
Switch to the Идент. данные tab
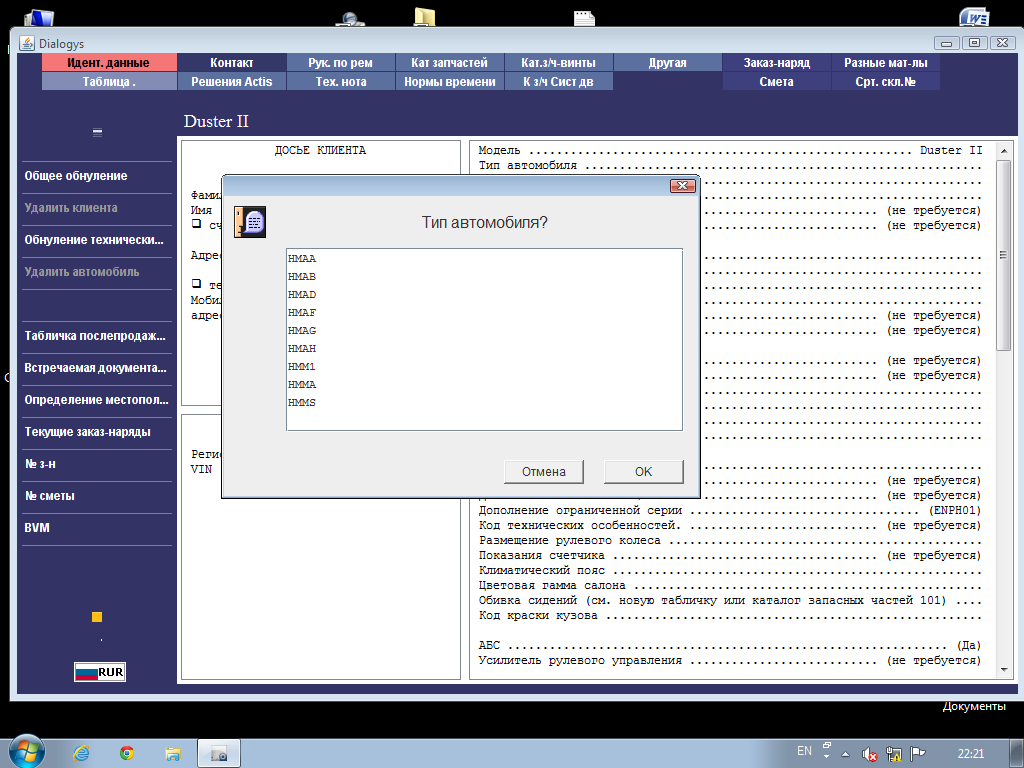tap(109, 63)
